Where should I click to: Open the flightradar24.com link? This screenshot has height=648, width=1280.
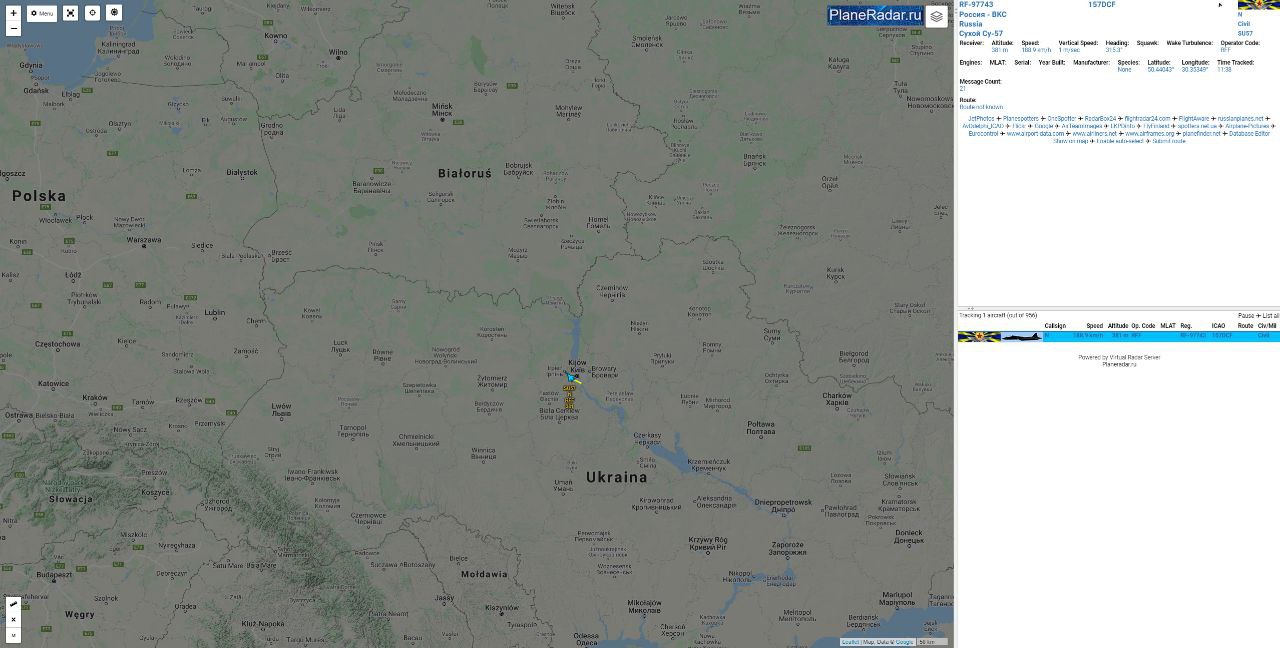tap(1147, 119)
